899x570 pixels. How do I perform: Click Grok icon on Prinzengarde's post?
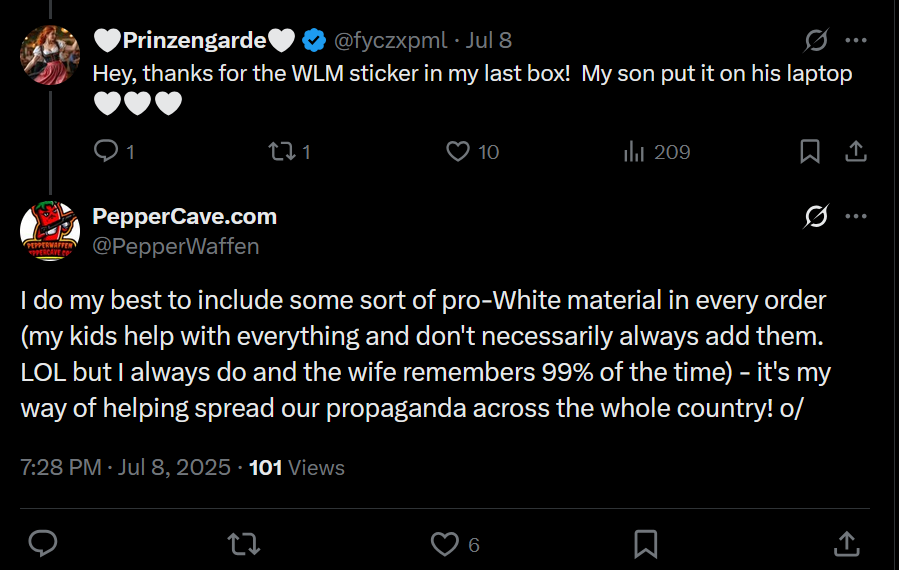(816, 41)
